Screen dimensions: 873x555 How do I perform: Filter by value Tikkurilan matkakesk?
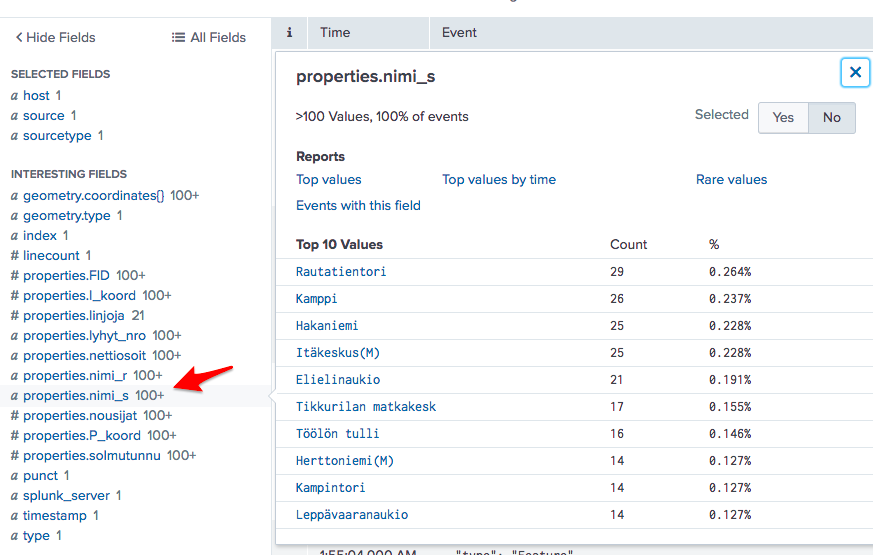tap(366, 407)
